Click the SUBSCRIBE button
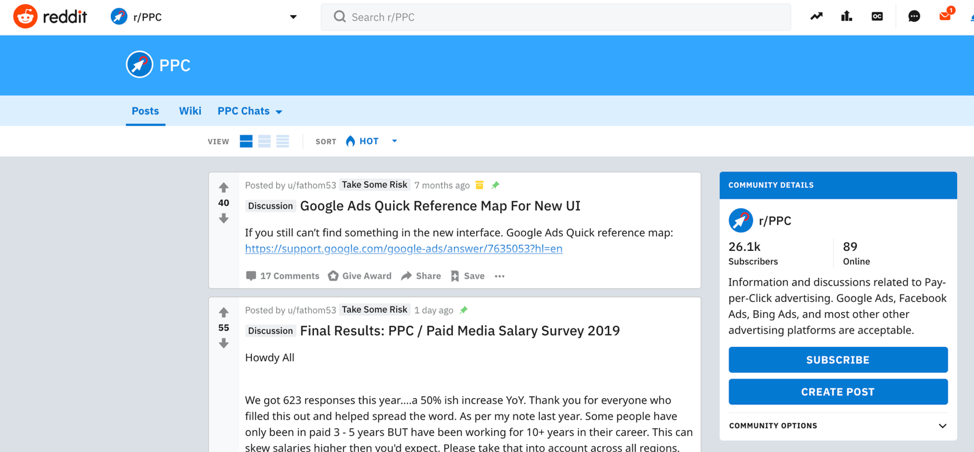The width and height of the screenshot is (974, 452). 838,360
